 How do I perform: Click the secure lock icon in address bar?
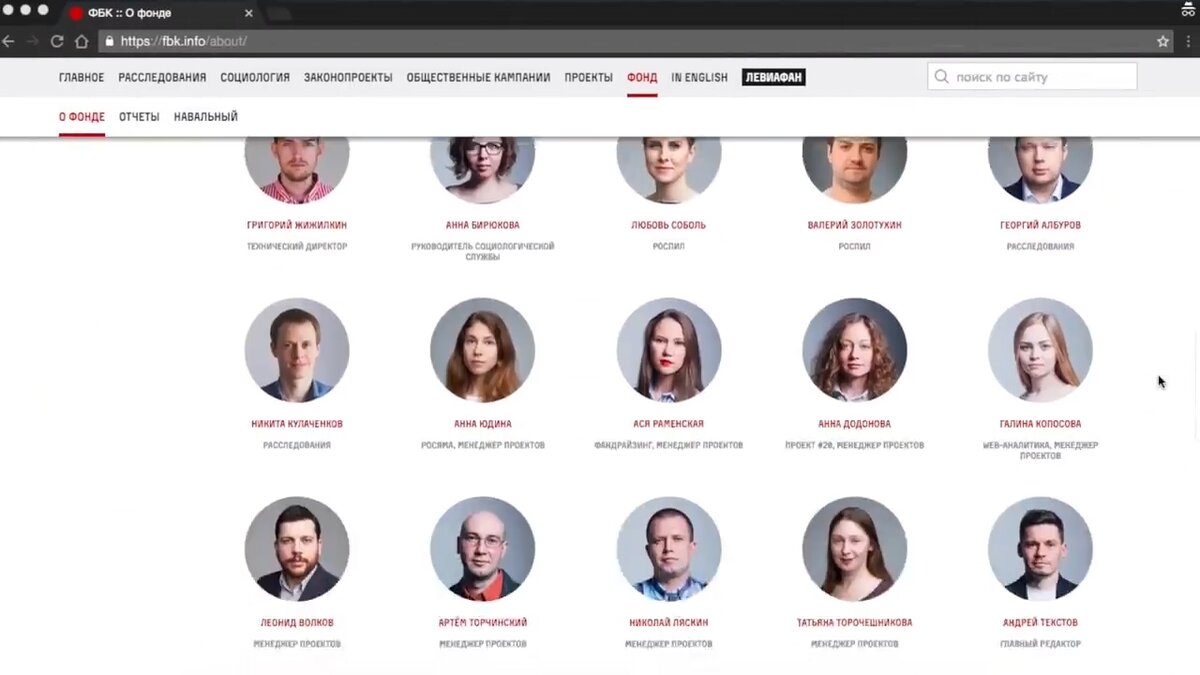[110, 41]
